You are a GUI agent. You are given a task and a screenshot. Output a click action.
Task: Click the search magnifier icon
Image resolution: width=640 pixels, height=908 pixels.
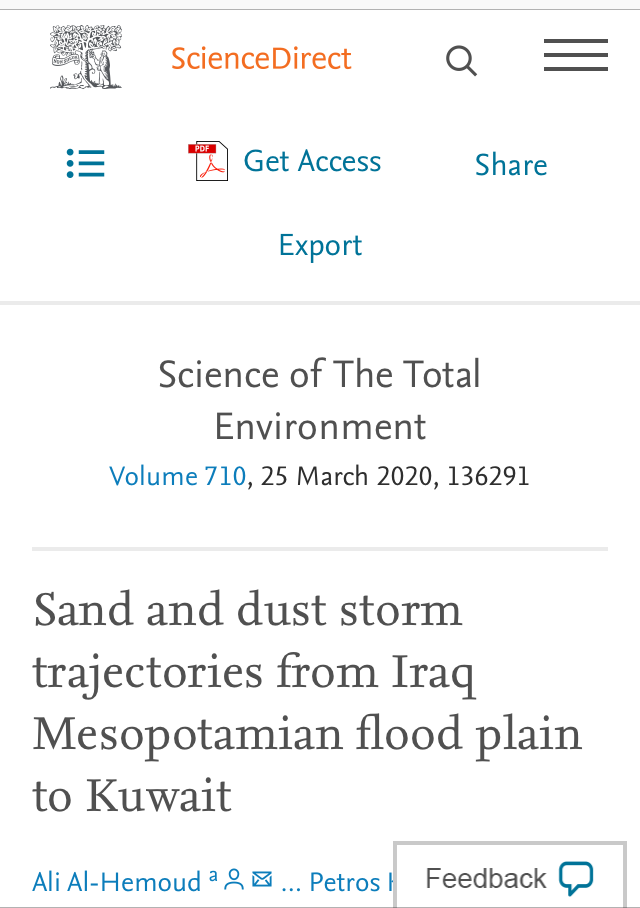[461, 61]
